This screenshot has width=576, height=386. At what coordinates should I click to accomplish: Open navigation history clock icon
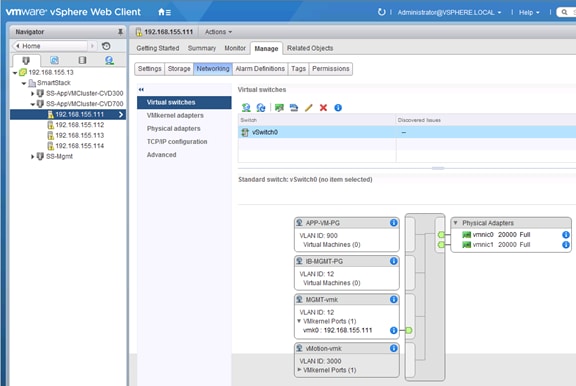click(x=106, y=46)
